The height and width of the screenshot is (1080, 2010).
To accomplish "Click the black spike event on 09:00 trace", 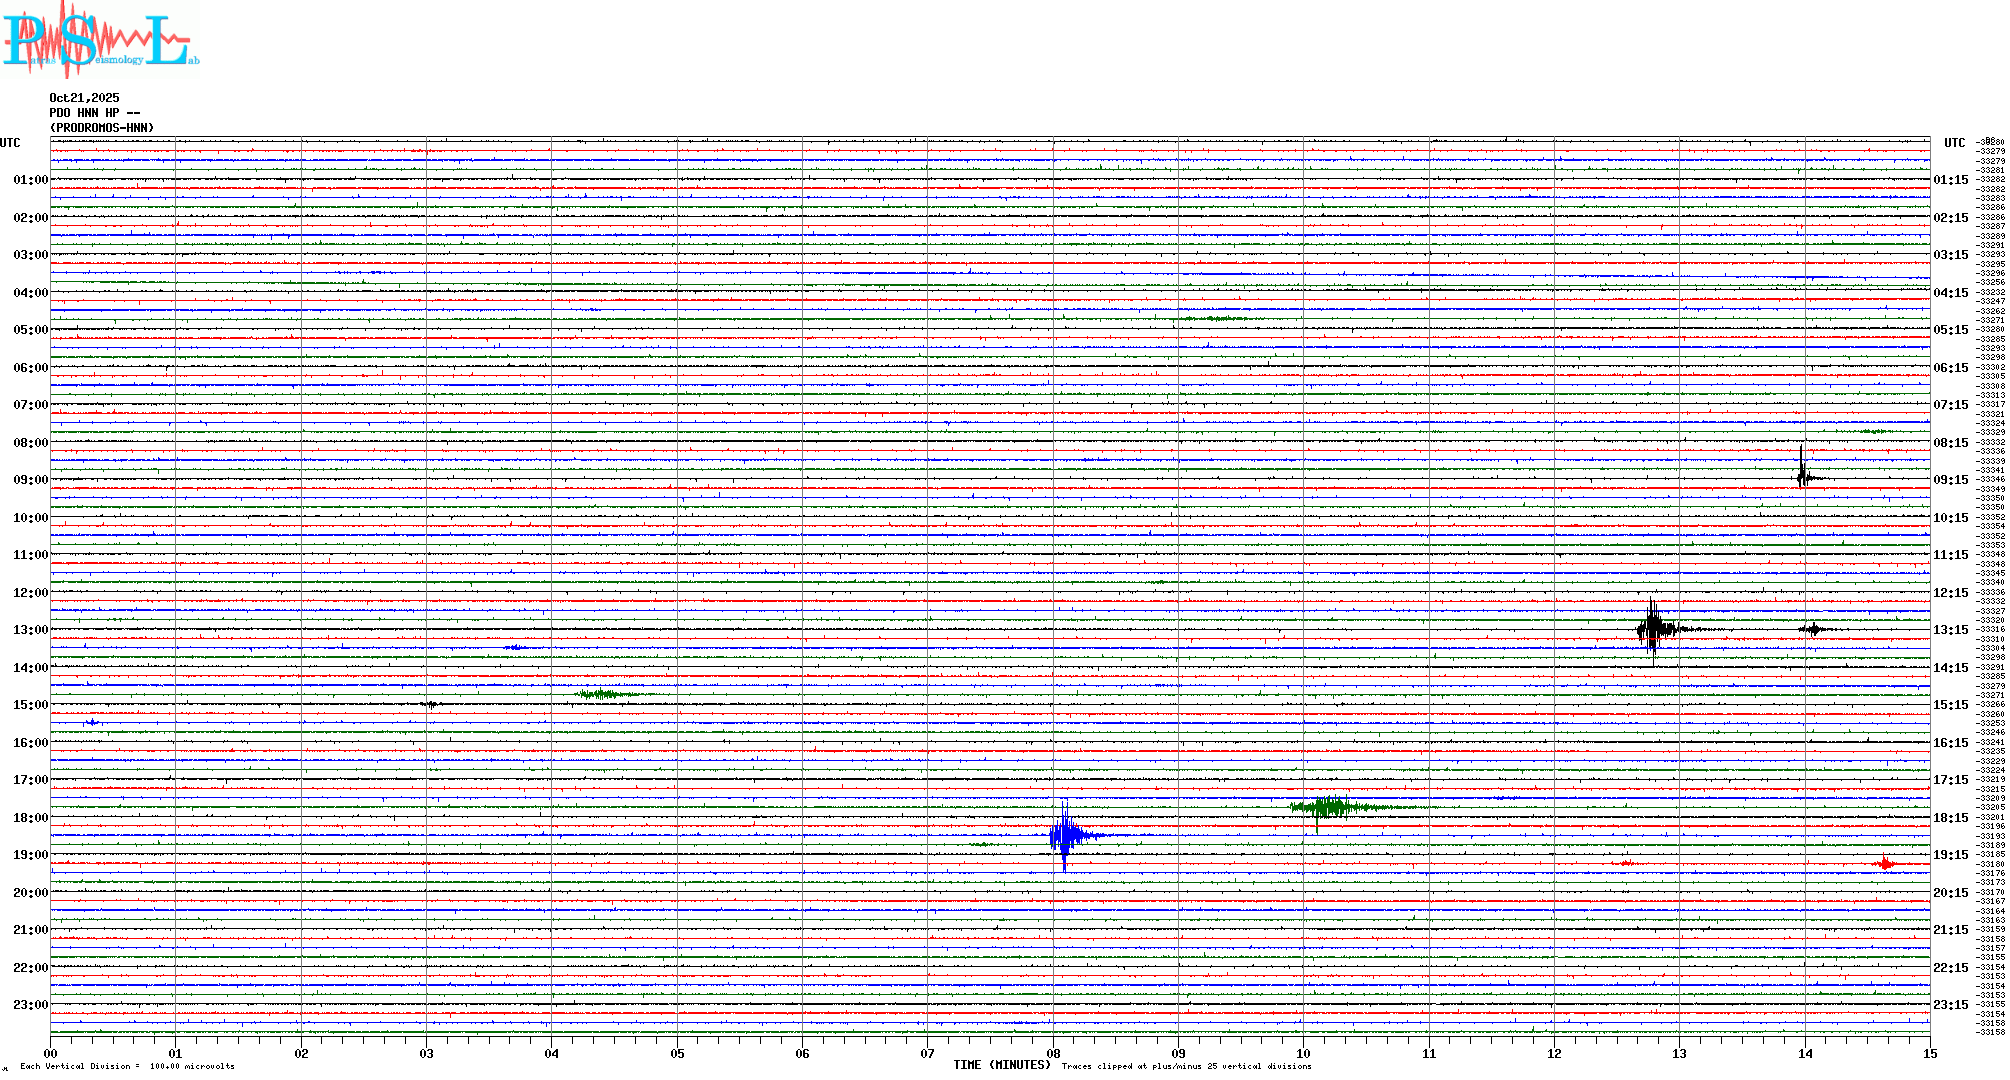I will 1802,474.
